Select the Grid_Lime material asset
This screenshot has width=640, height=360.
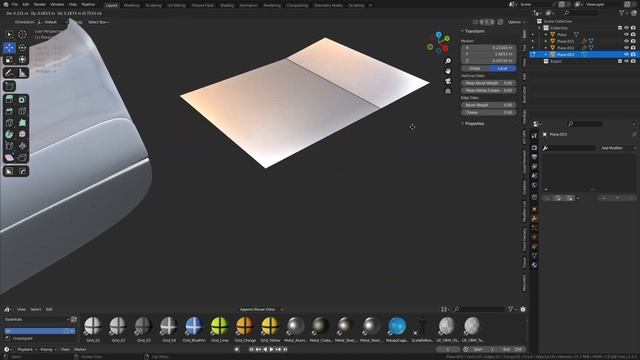click(220, 329)
